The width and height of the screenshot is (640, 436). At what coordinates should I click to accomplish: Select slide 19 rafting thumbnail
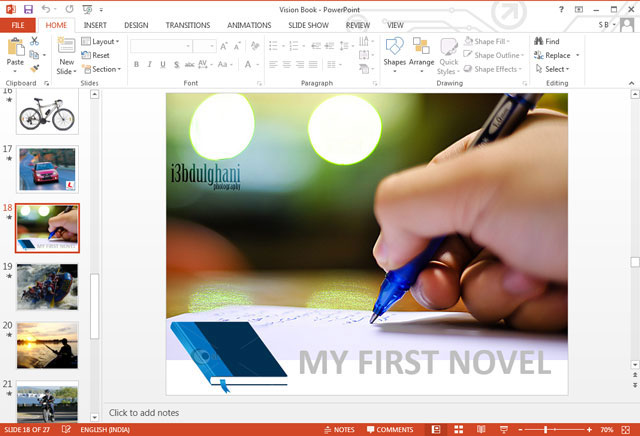coord(47,287)
